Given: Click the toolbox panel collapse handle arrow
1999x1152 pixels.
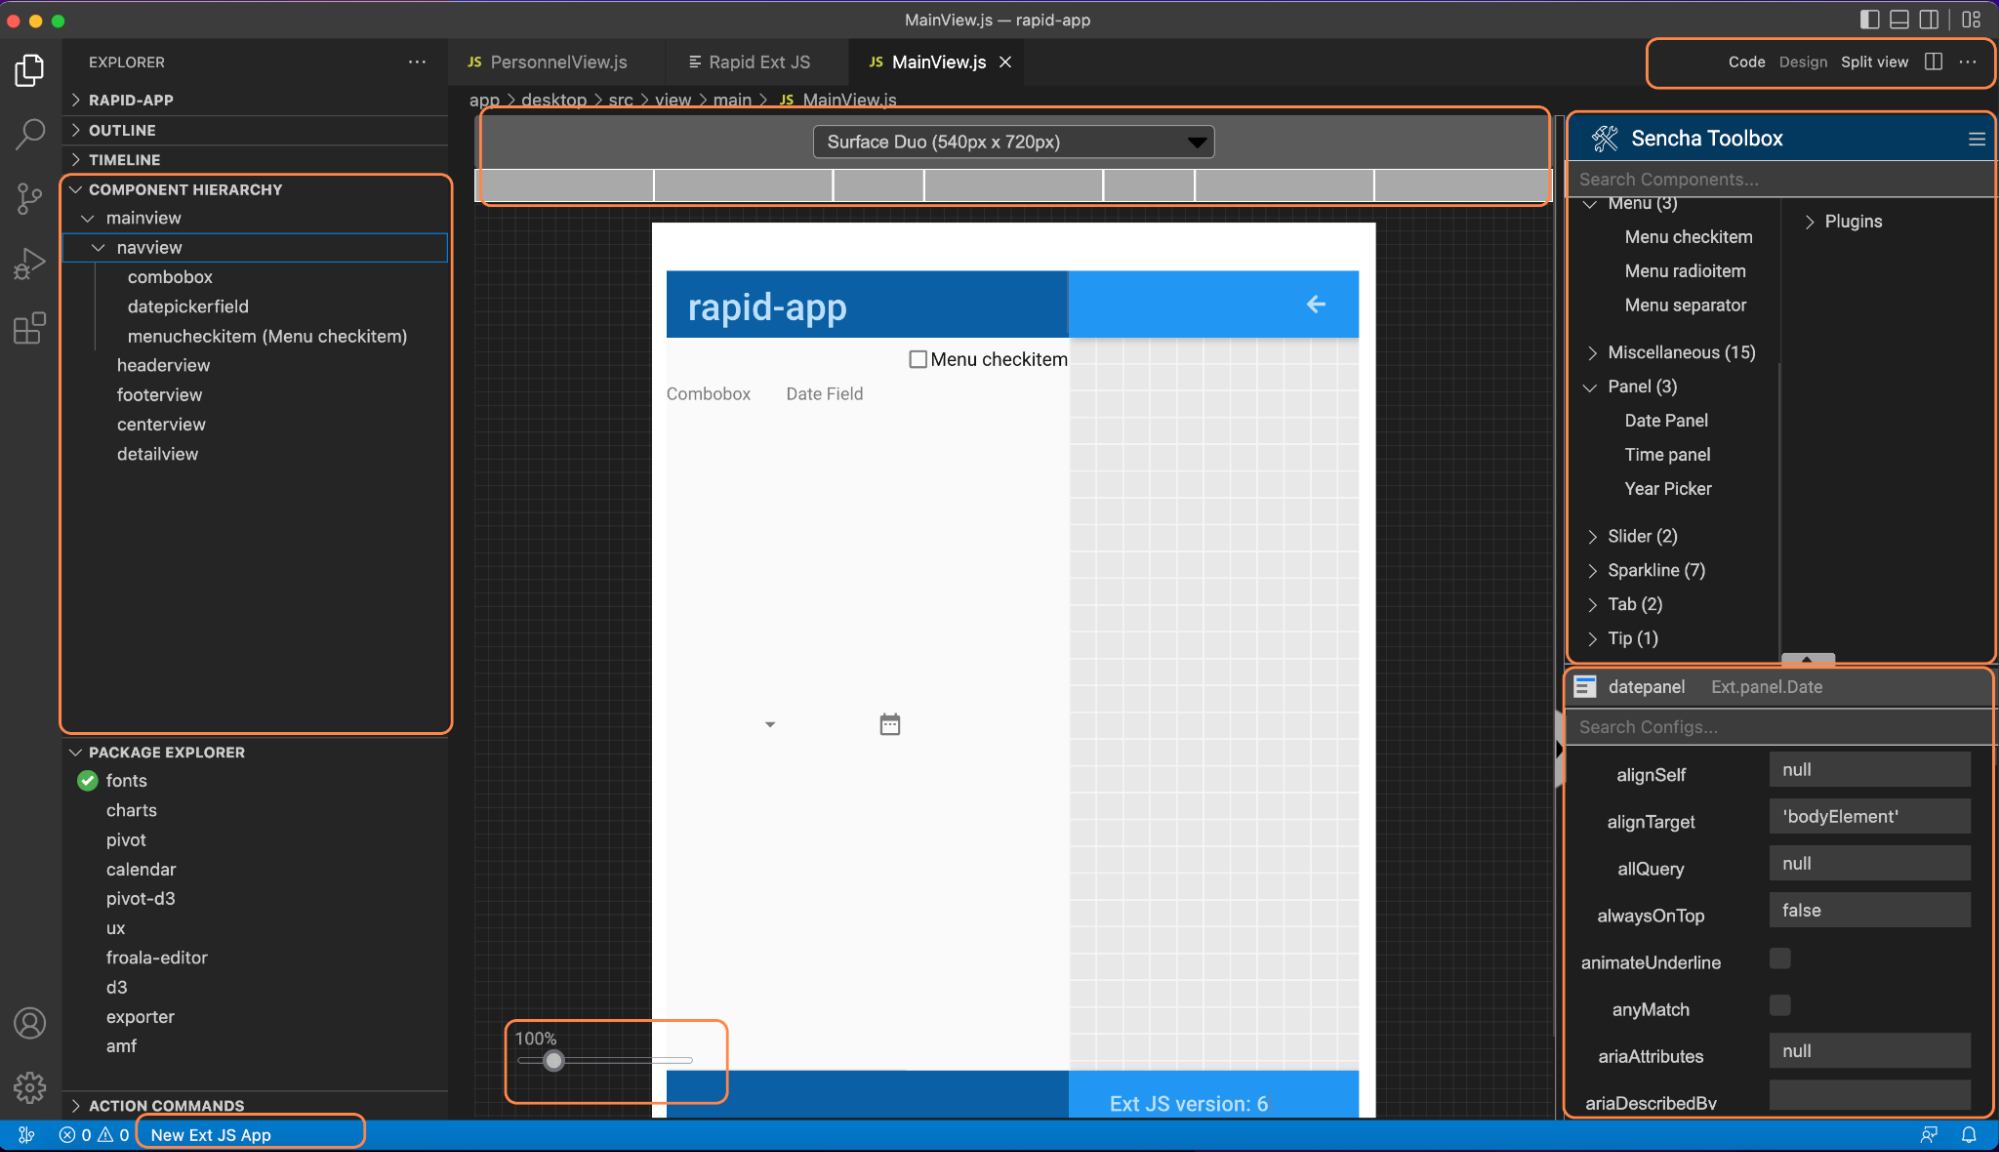Looking at the screenshot, I should 1808,659.
